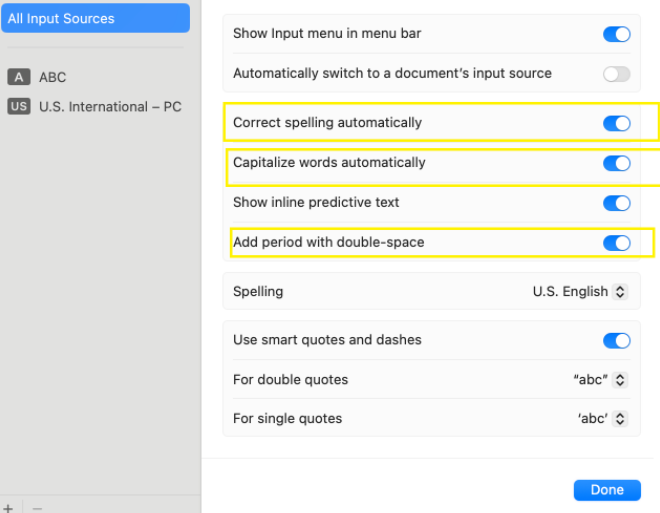Screen dimensions: 660x513
Task: Toggle Show inline predictive text
Action: pos(616,203)
